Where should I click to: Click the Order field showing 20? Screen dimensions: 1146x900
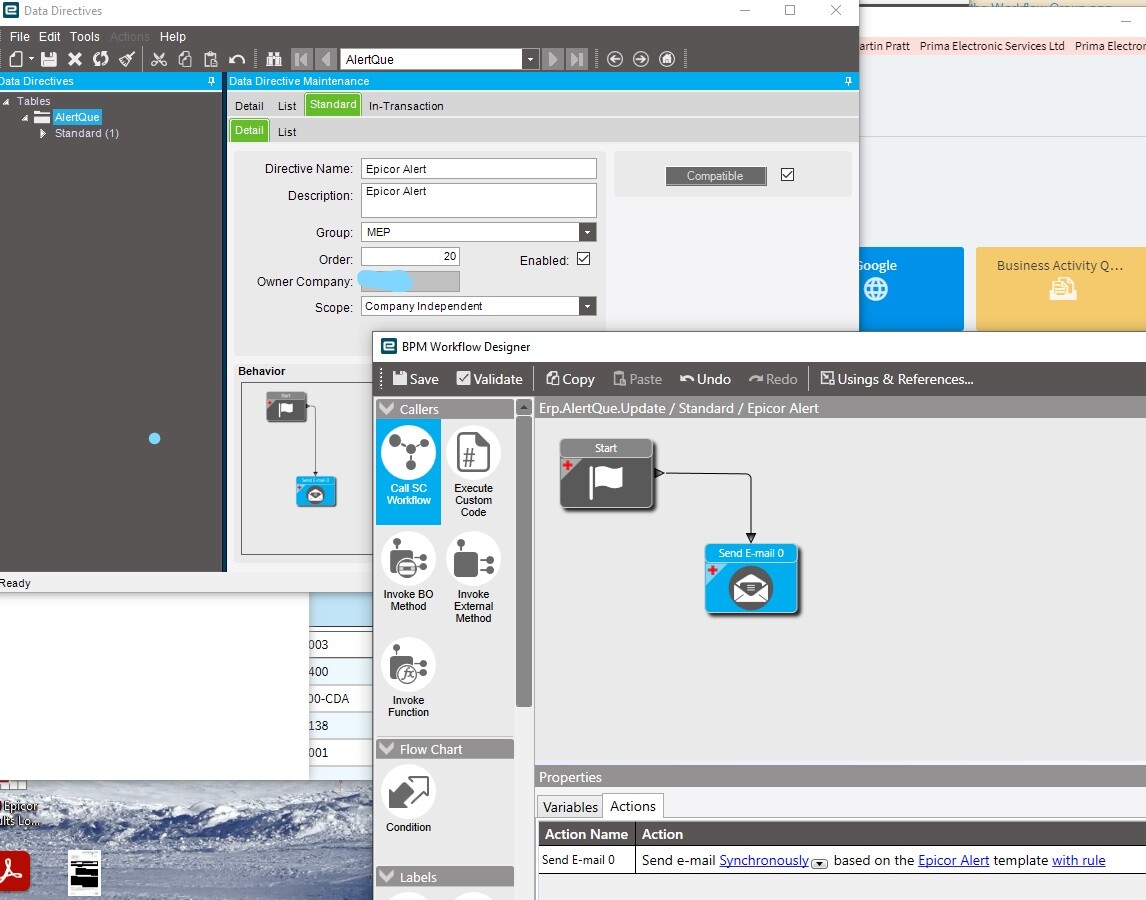tap(410, 257)
